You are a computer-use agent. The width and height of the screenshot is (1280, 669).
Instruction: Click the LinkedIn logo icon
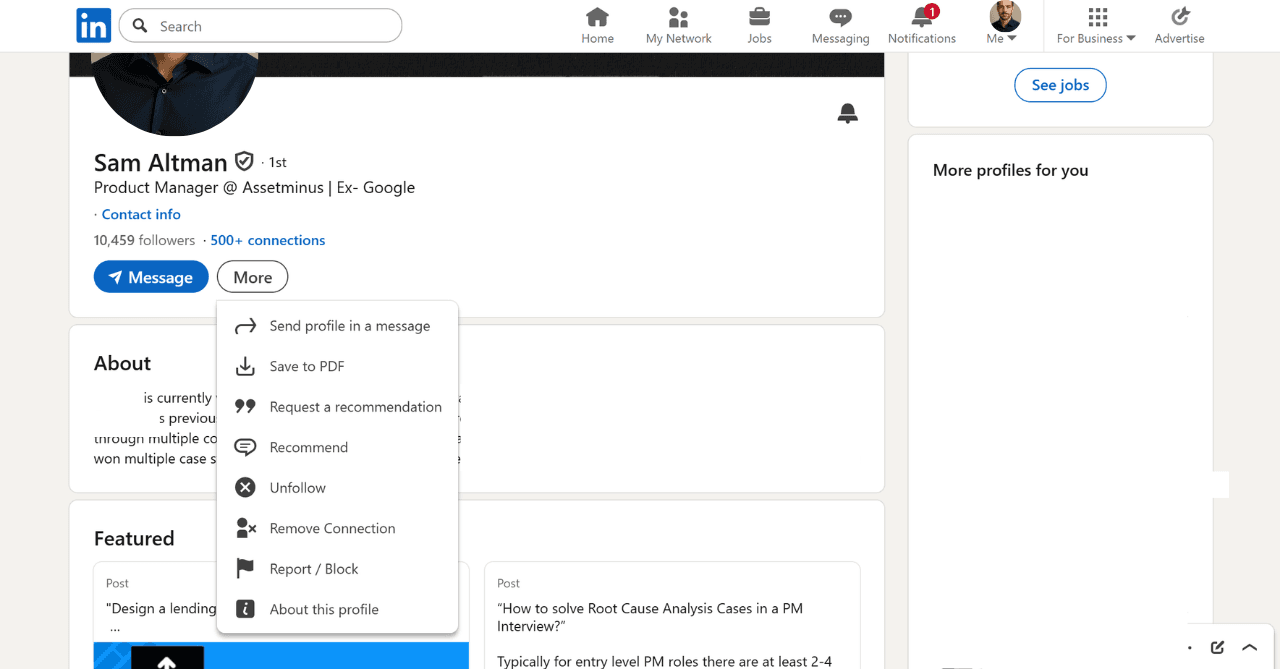pos(93,26)
